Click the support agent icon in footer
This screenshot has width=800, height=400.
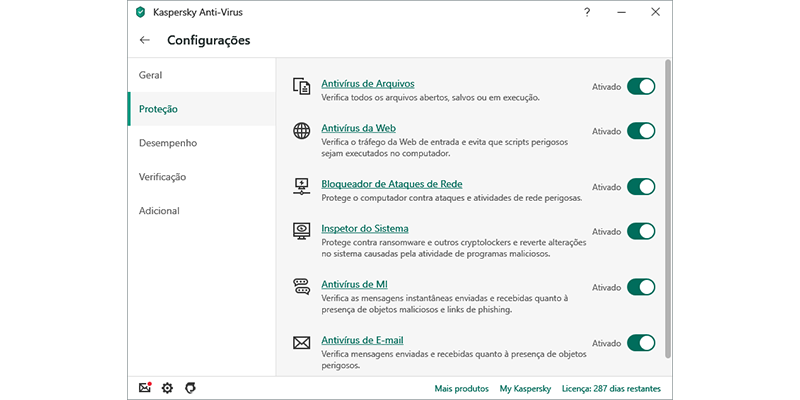[190, 388]
